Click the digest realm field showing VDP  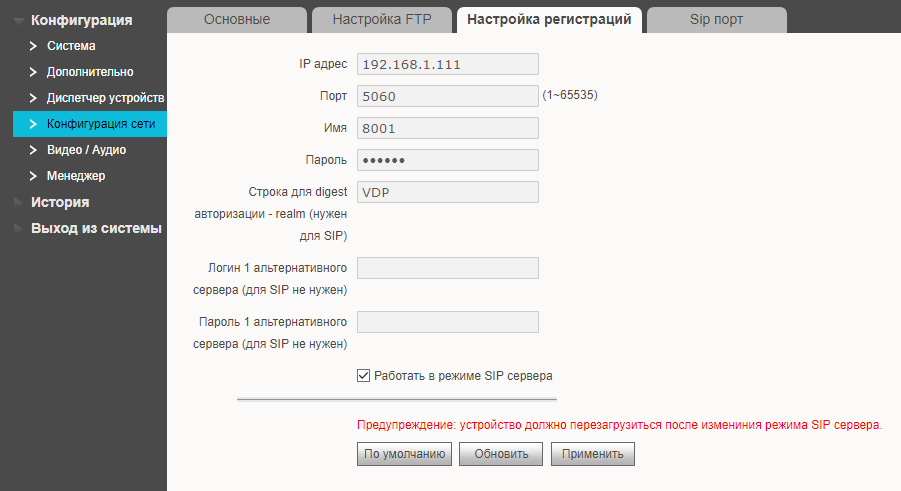448,192
